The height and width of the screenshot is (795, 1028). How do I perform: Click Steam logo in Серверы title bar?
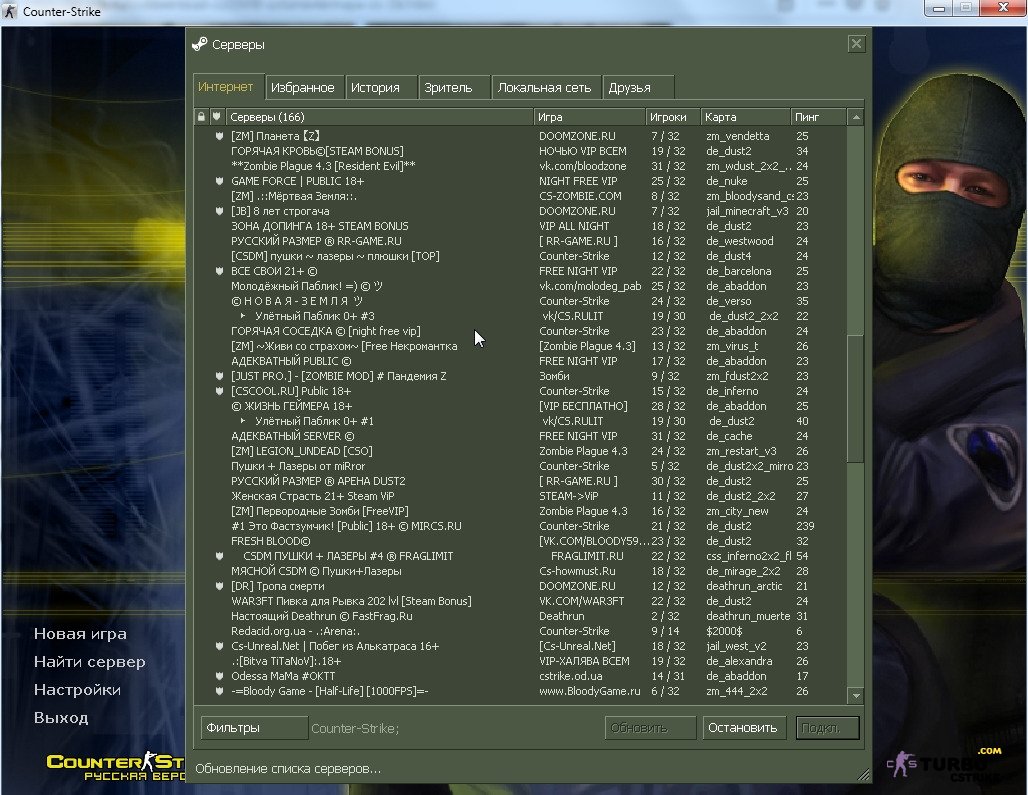tap(199, 45)
